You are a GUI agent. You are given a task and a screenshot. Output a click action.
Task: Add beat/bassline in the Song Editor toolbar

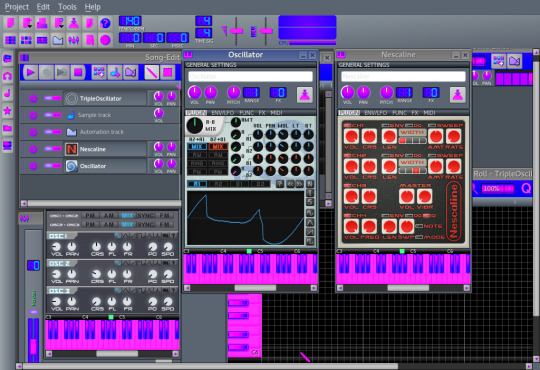[x=99, y=72]
